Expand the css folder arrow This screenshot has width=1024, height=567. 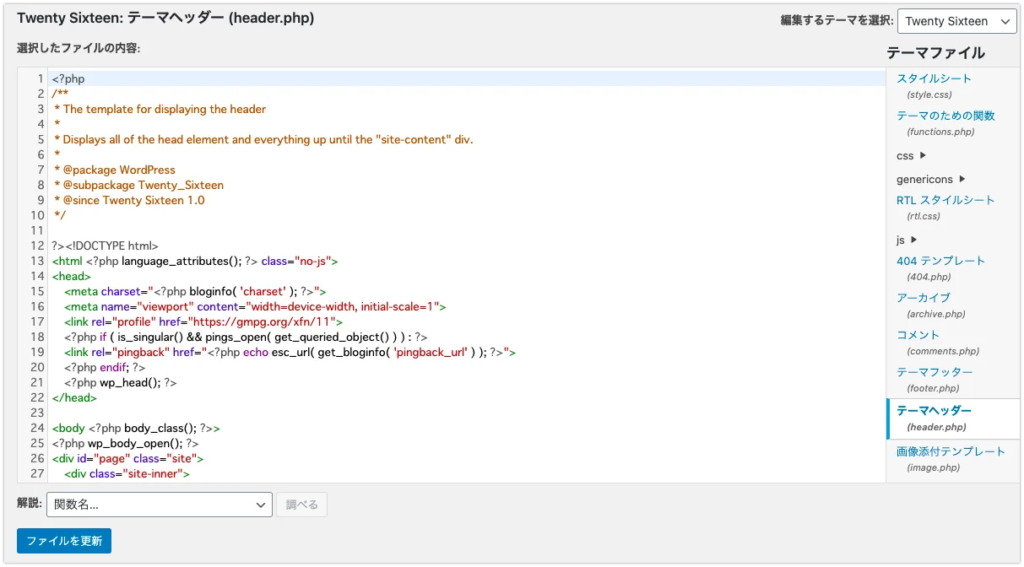pos(923,155)
